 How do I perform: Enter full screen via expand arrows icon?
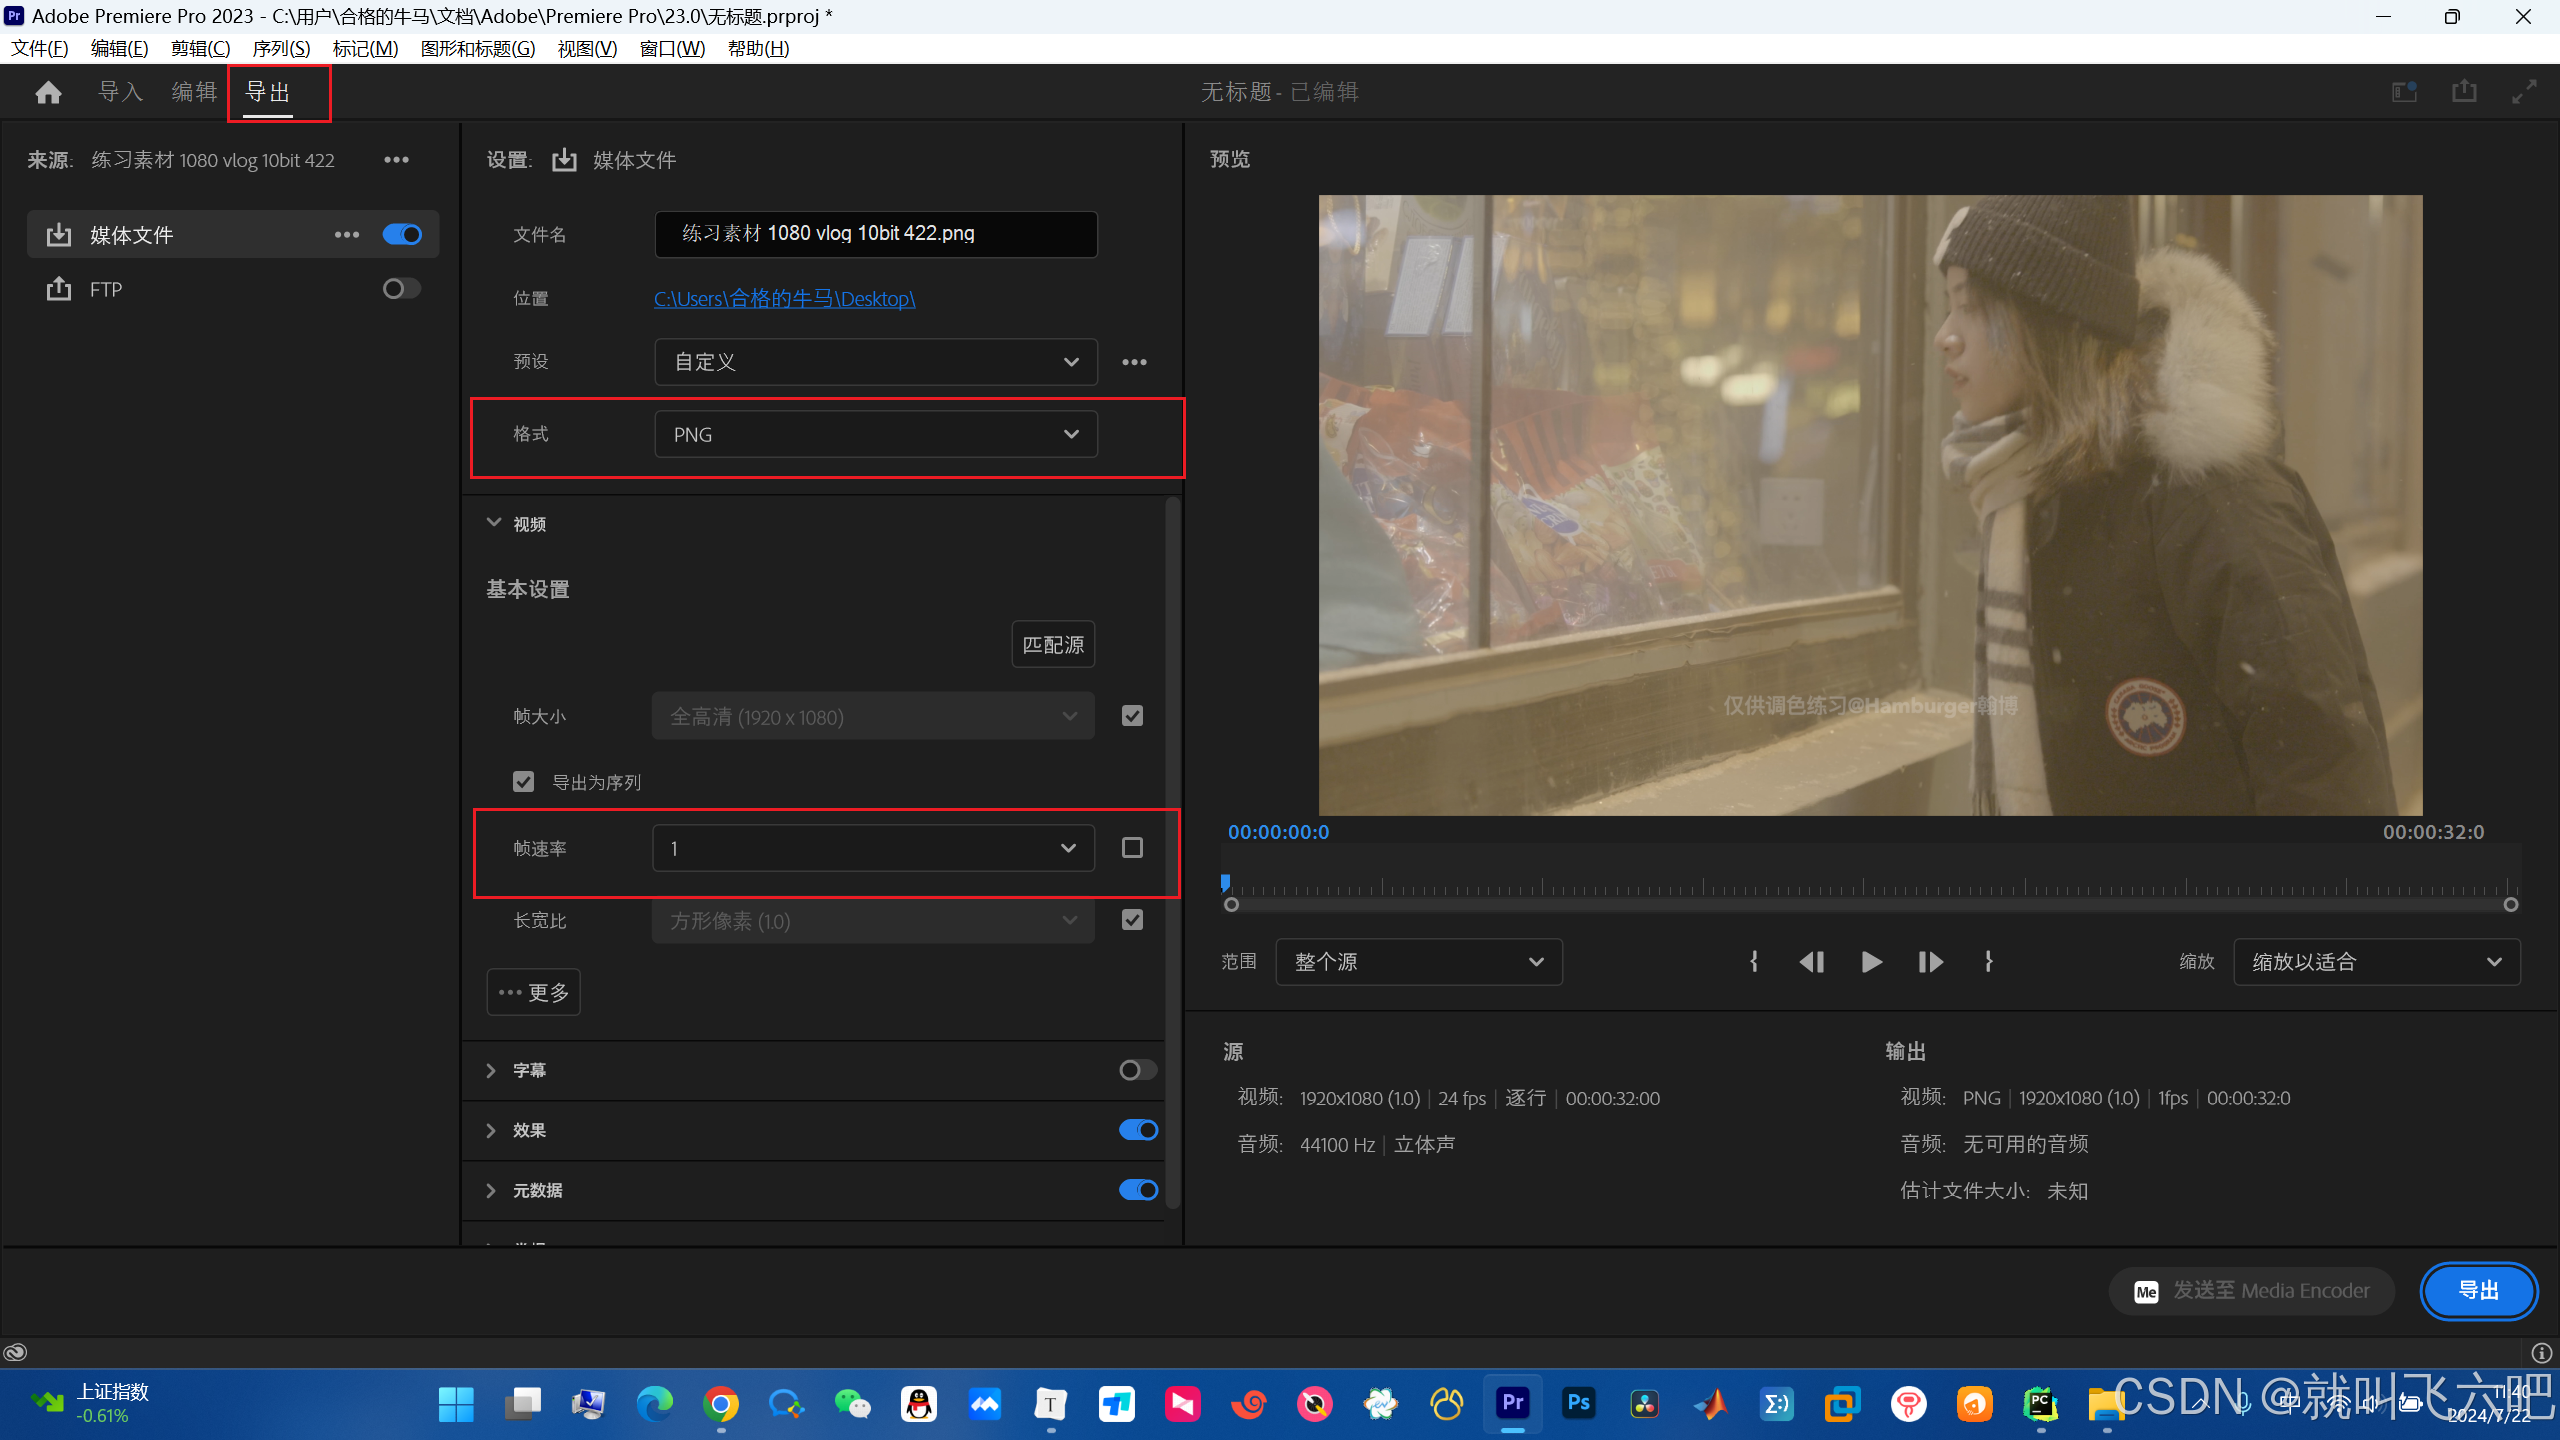coord(2524,92)
